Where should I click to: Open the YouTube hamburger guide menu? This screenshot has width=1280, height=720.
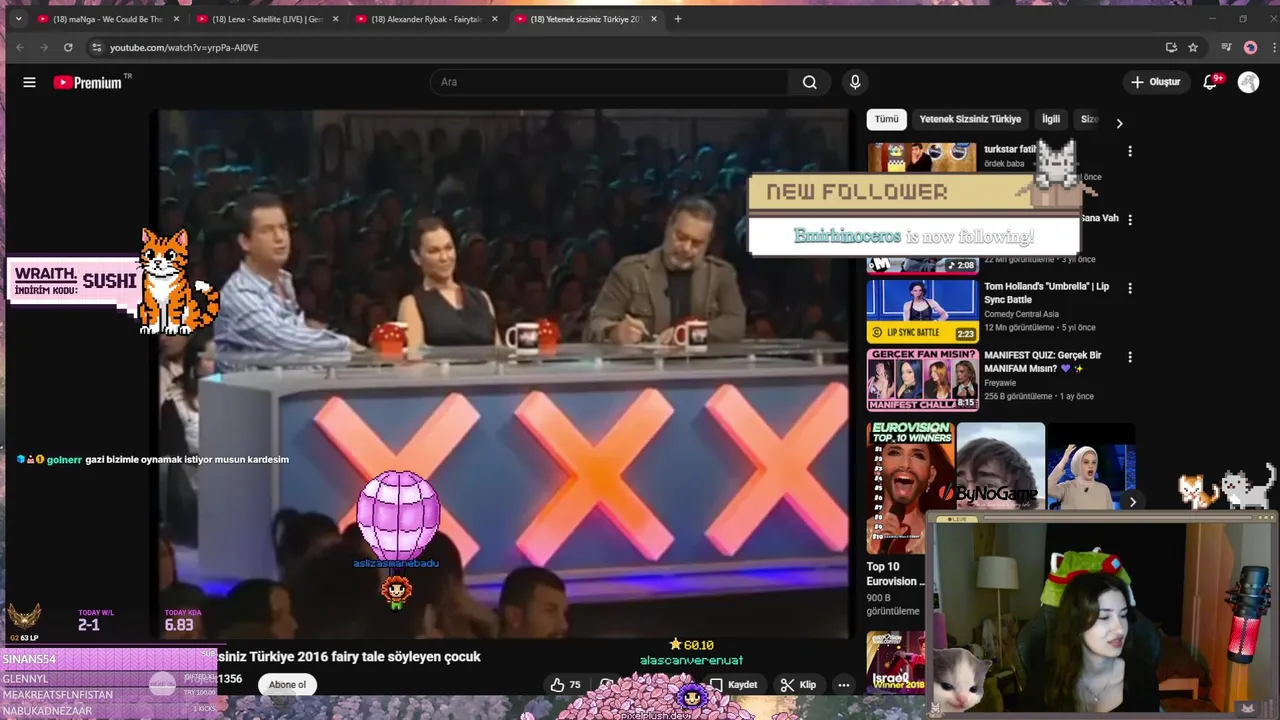coord(29,82)
